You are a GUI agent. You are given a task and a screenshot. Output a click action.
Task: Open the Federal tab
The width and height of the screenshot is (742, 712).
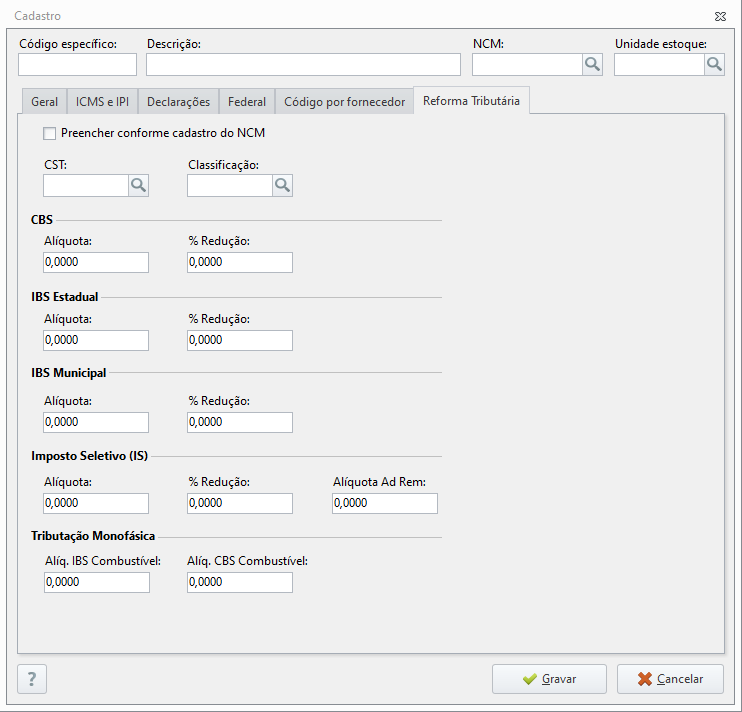pos(247,102)
